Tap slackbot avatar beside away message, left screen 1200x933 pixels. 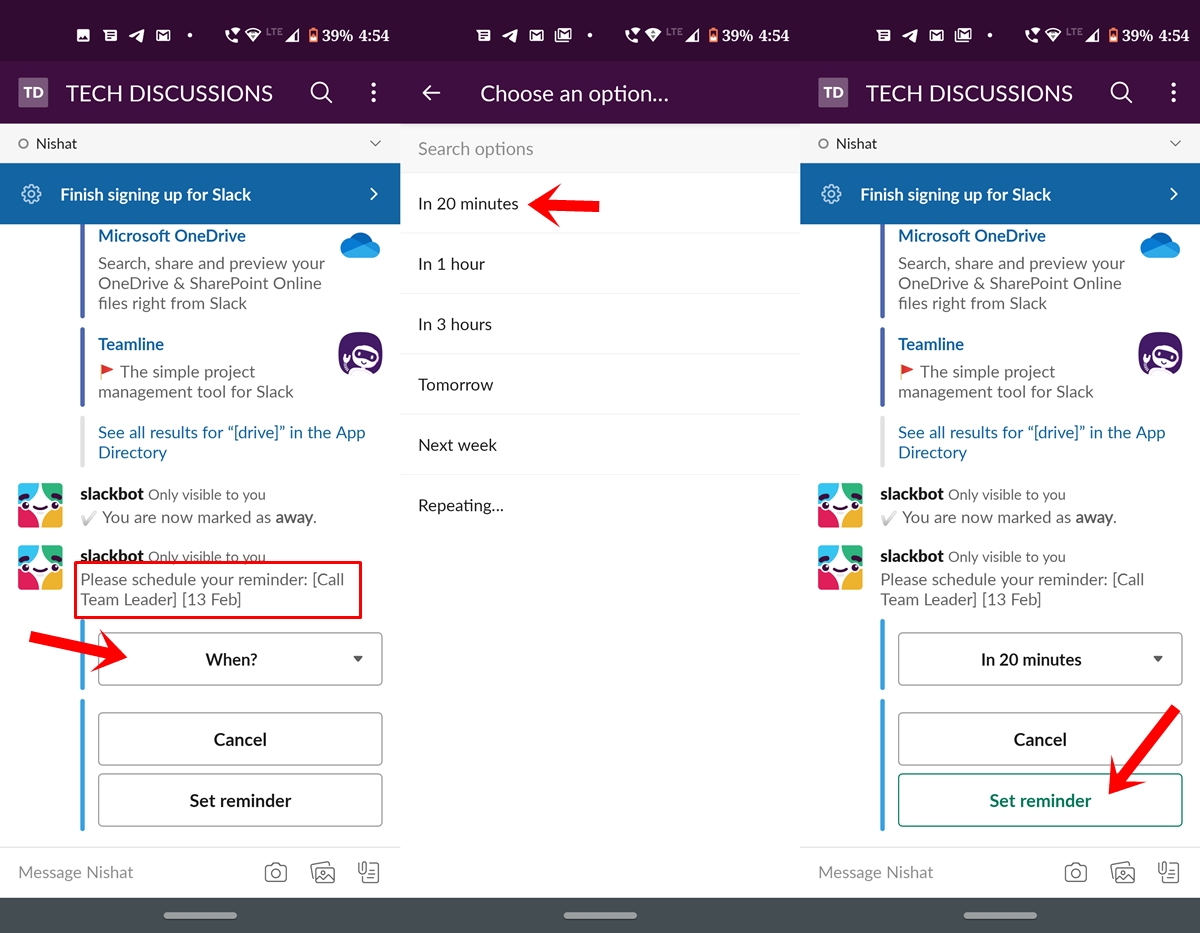40,505
